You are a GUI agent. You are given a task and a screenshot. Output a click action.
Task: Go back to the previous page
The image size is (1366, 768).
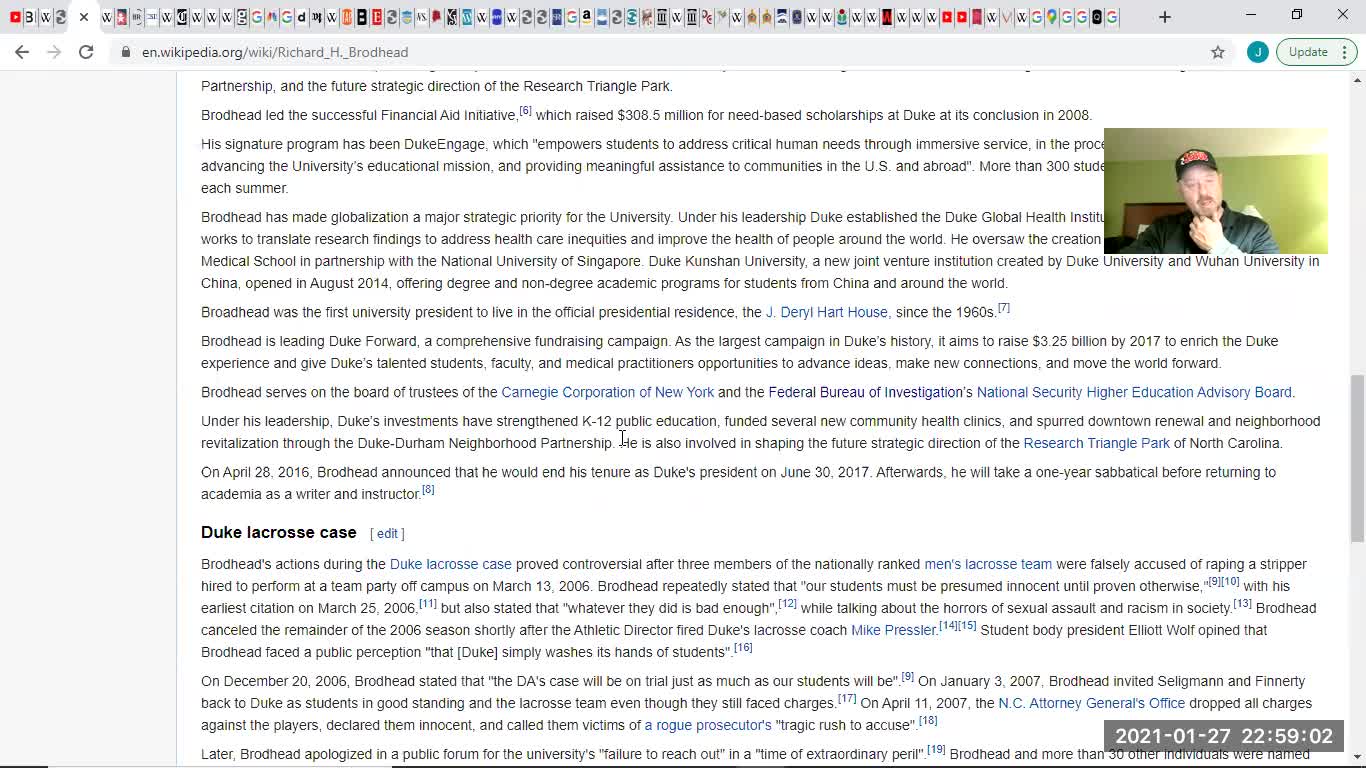22,52
